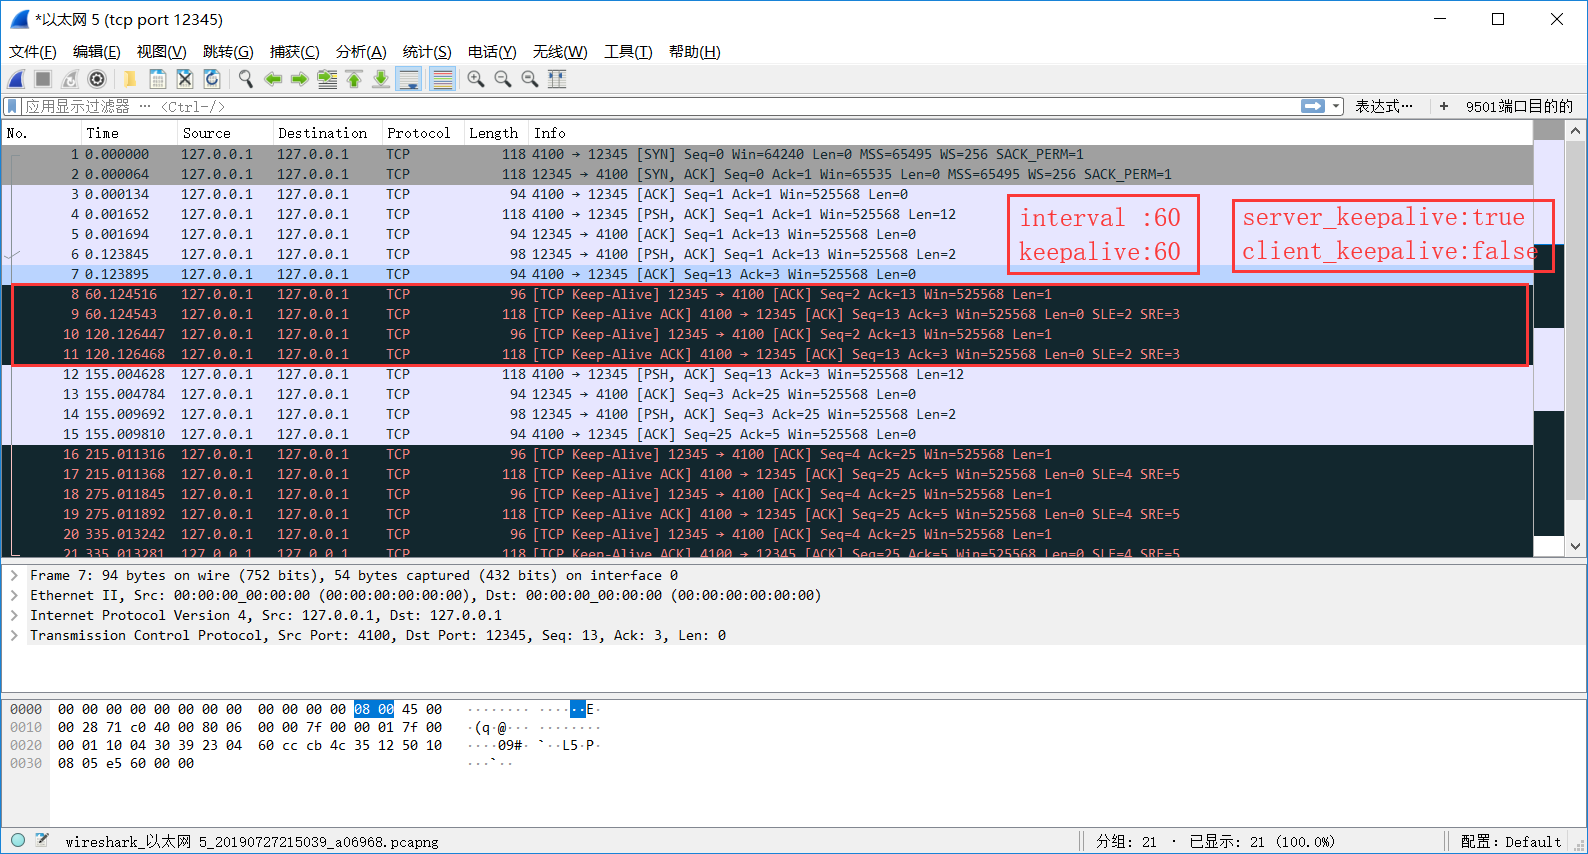Click in the display filter input field

[x=700, y=106]
